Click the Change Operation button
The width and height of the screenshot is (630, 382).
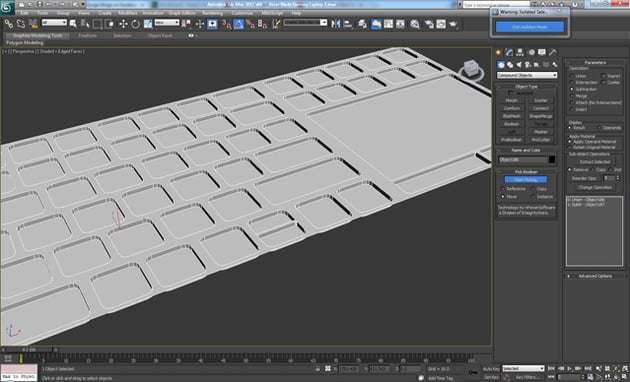coord(595,188)
